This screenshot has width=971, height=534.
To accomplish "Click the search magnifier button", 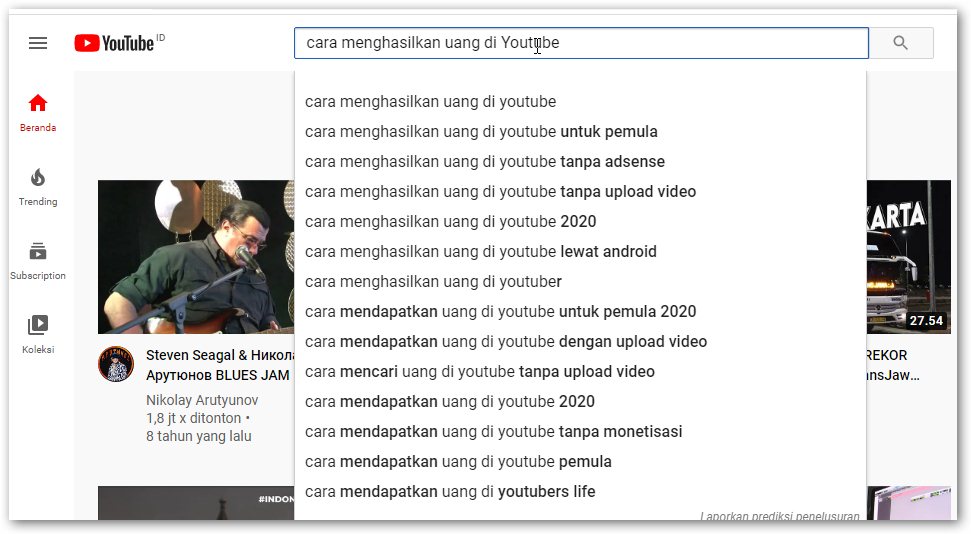I will (900, 43).
